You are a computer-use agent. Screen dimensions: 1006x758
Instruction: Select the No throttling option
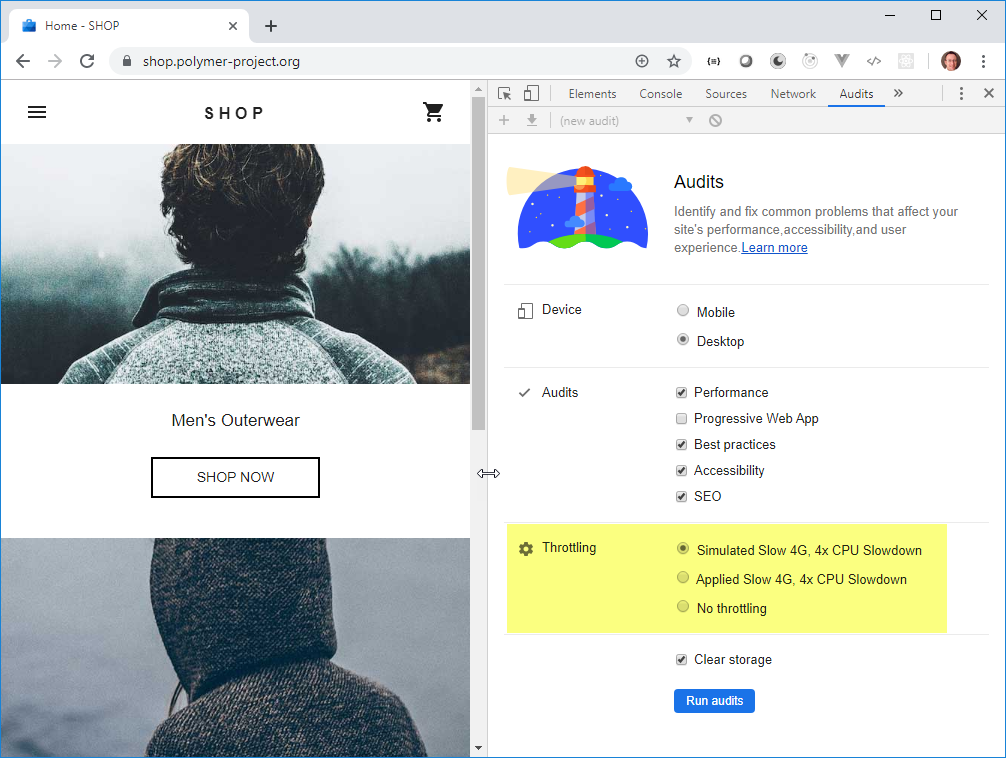[x=683, y=607]
